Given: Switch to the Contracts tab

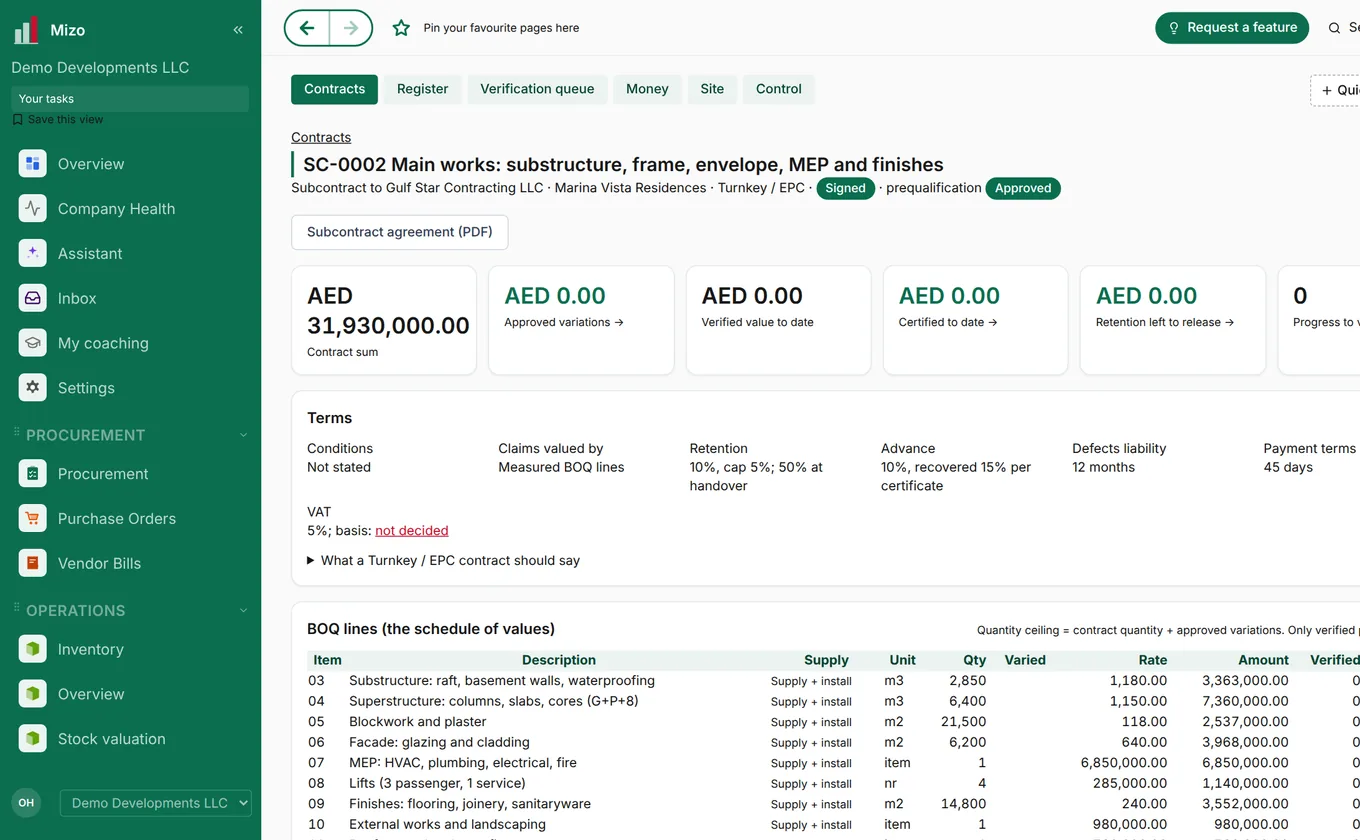Looking at the screenshot, I should pos(334,89).
